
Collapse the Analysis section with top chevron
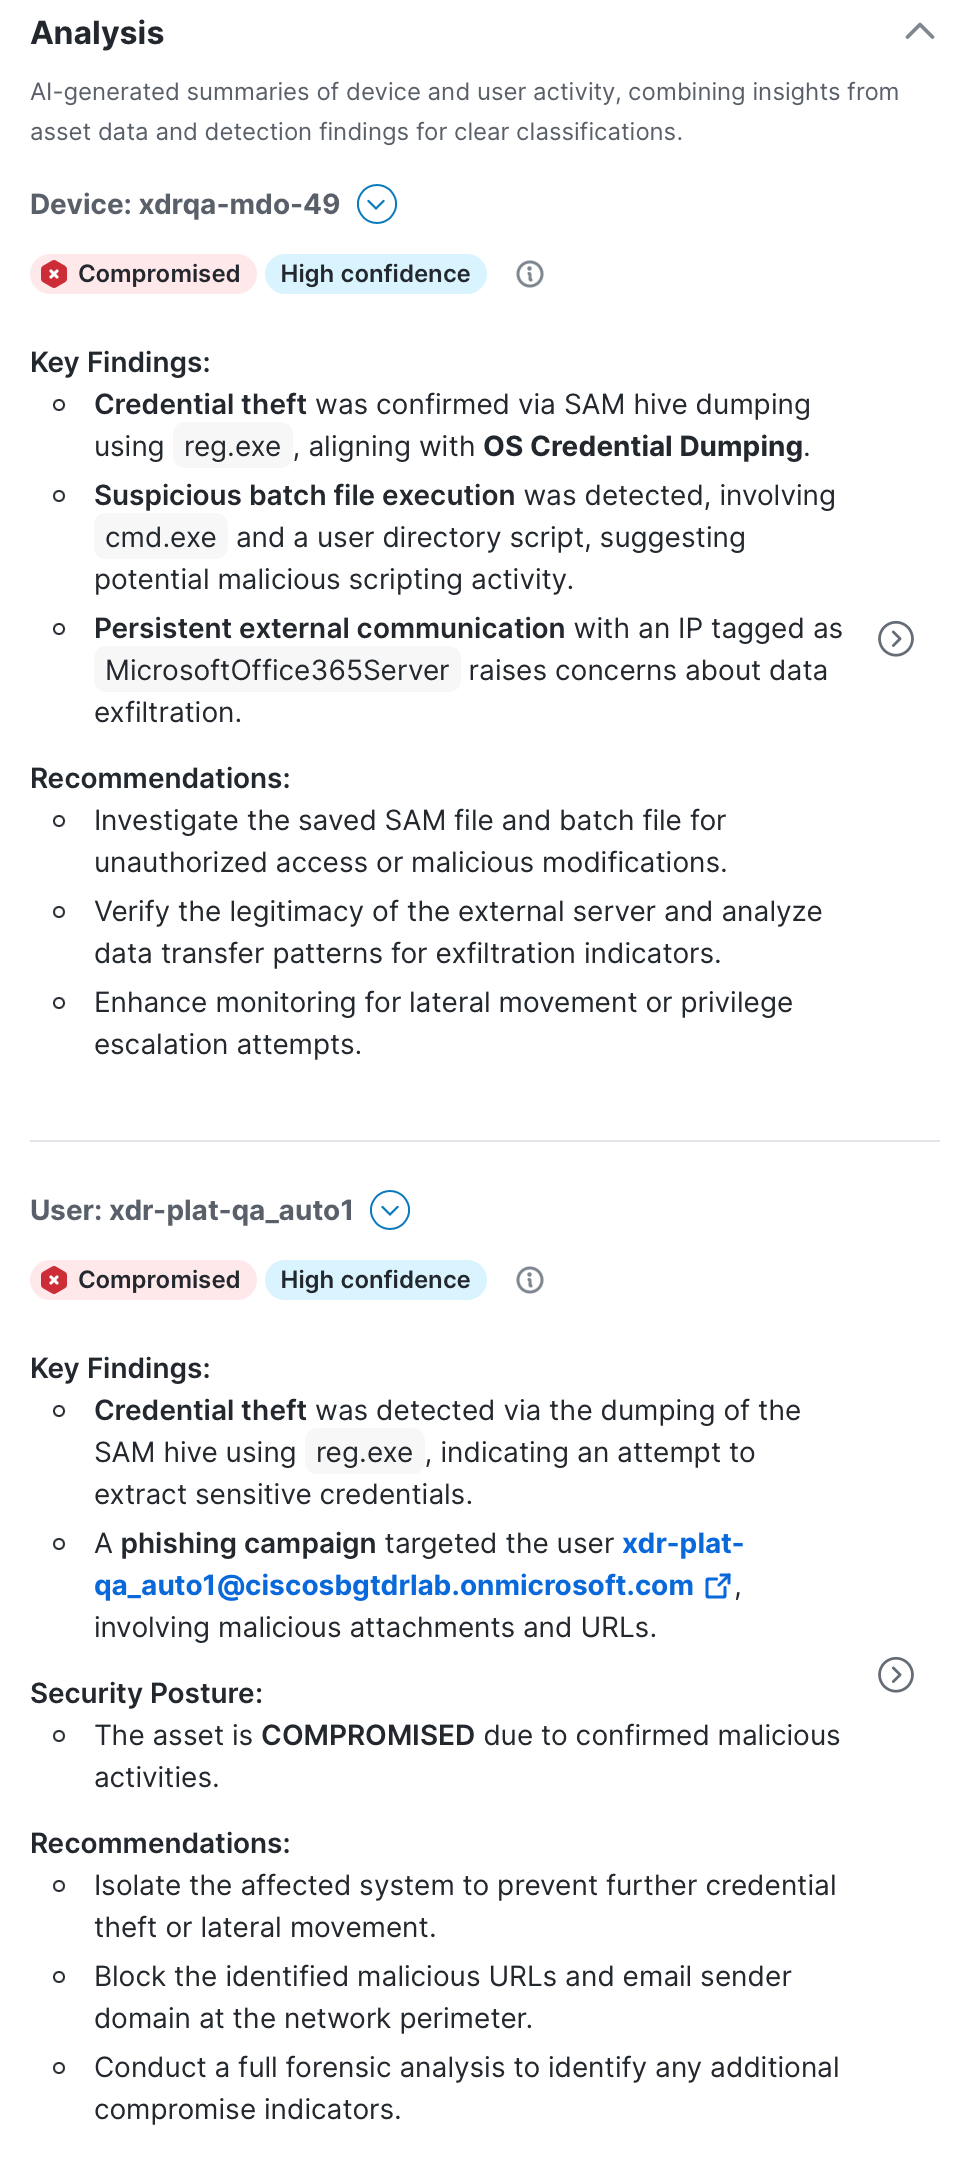point(919,31)
